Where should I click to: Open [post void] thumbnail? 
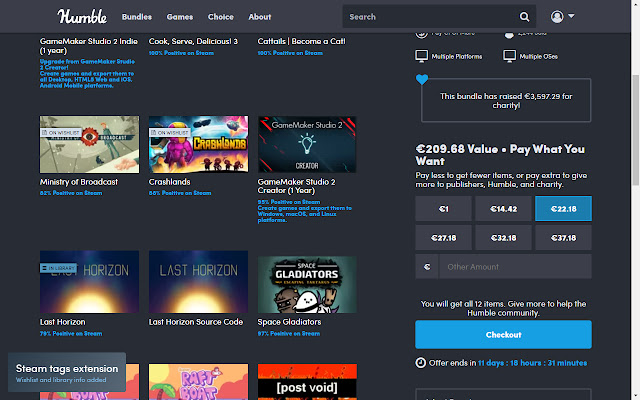(x=307, y=382)
